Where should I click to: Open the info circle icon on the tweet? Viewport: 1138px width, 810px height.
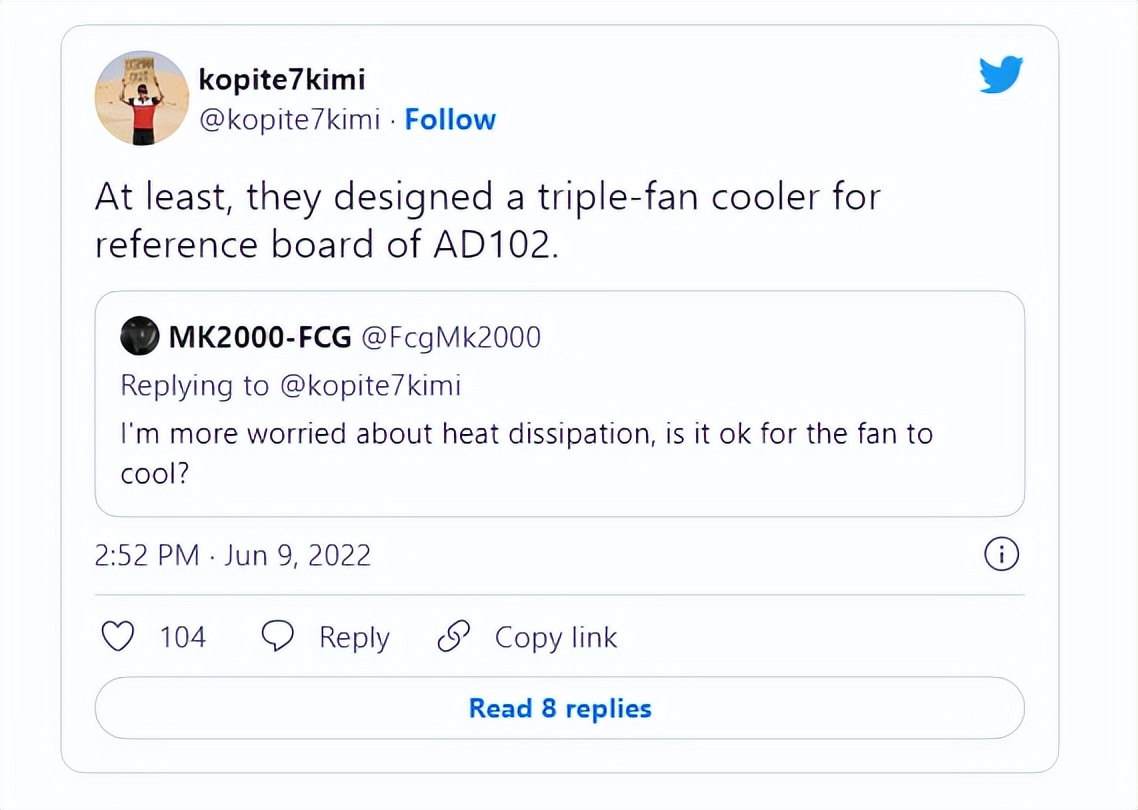coord(1001,553)
